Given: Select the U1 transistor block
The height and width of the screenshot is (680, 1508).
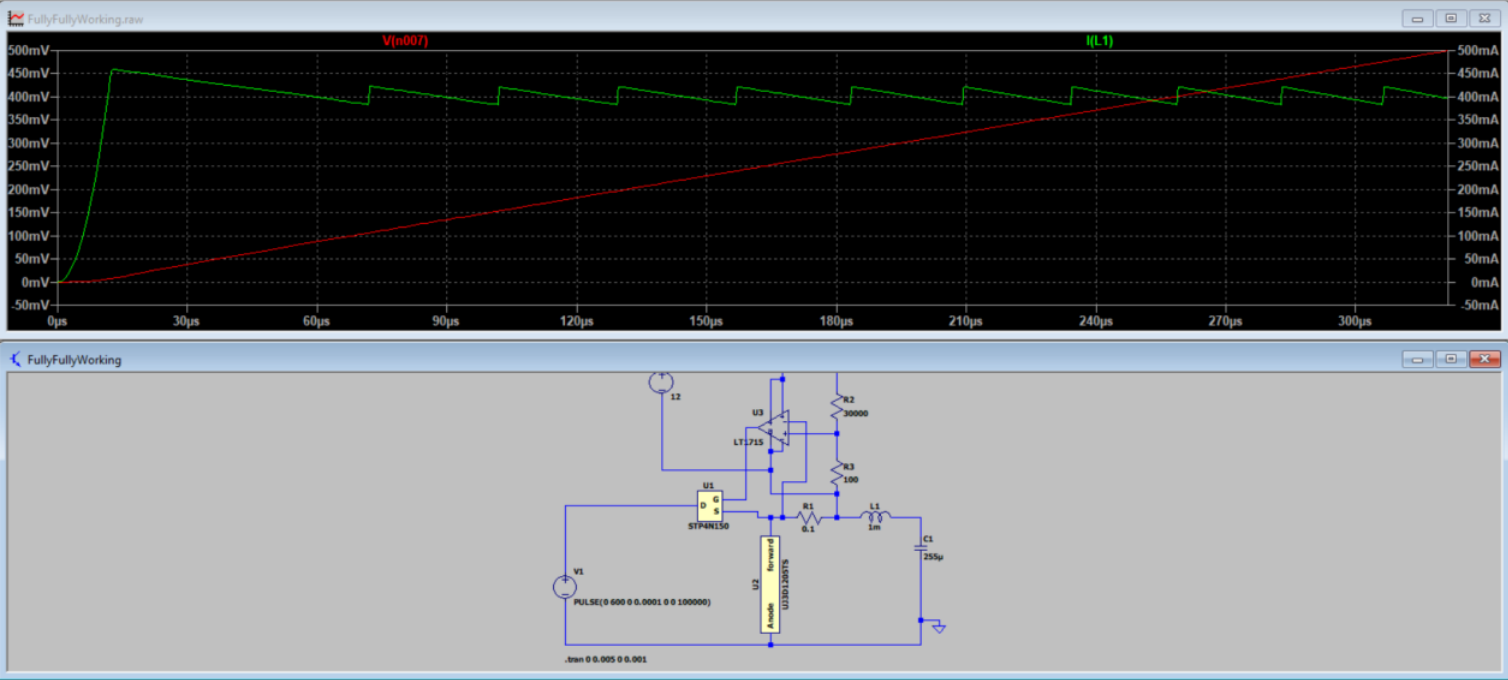Looking at the screenshot, I should (x=710, y=506).
